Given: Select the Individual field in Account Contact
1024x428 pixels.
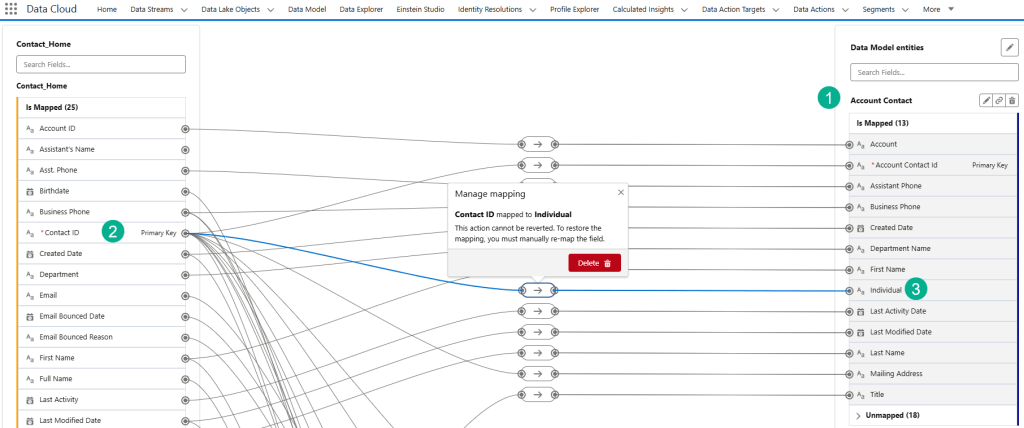Looking at the screenshot, I should pyautogui.click(x=886, y=290).
